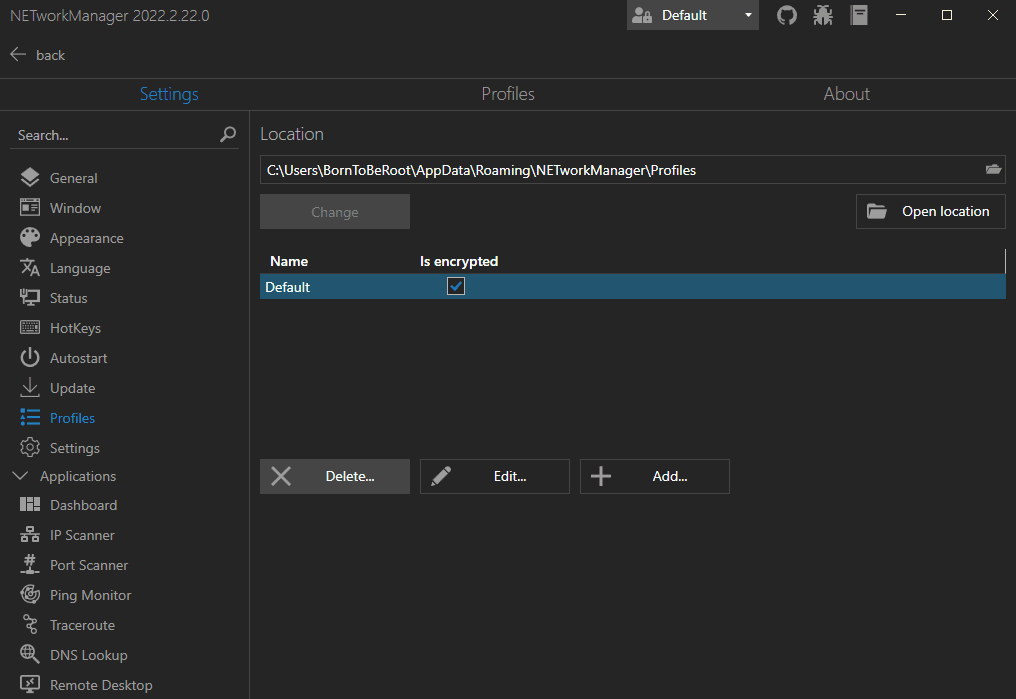This screenshot has width=1016, height=699.
Task: Click the folder browse icon in Location field
Action: [x=993, y=170]
